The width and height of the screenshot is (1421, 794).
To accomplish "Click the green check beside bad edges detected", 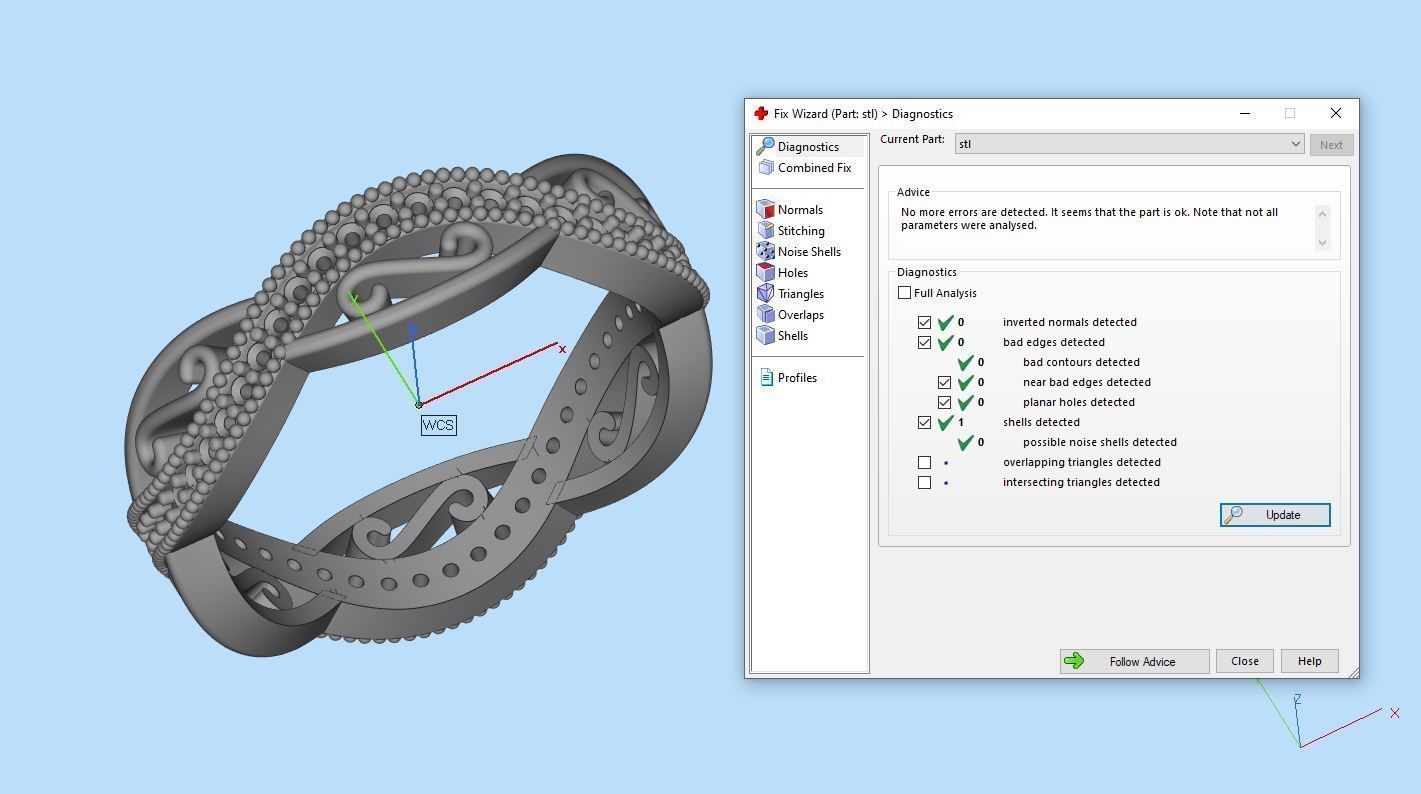I will [x=945, y=342].
